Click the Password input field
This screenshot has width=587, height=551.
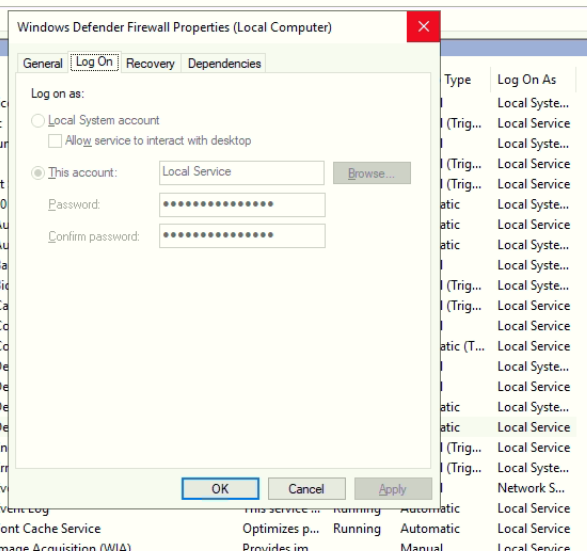[242, 205]
